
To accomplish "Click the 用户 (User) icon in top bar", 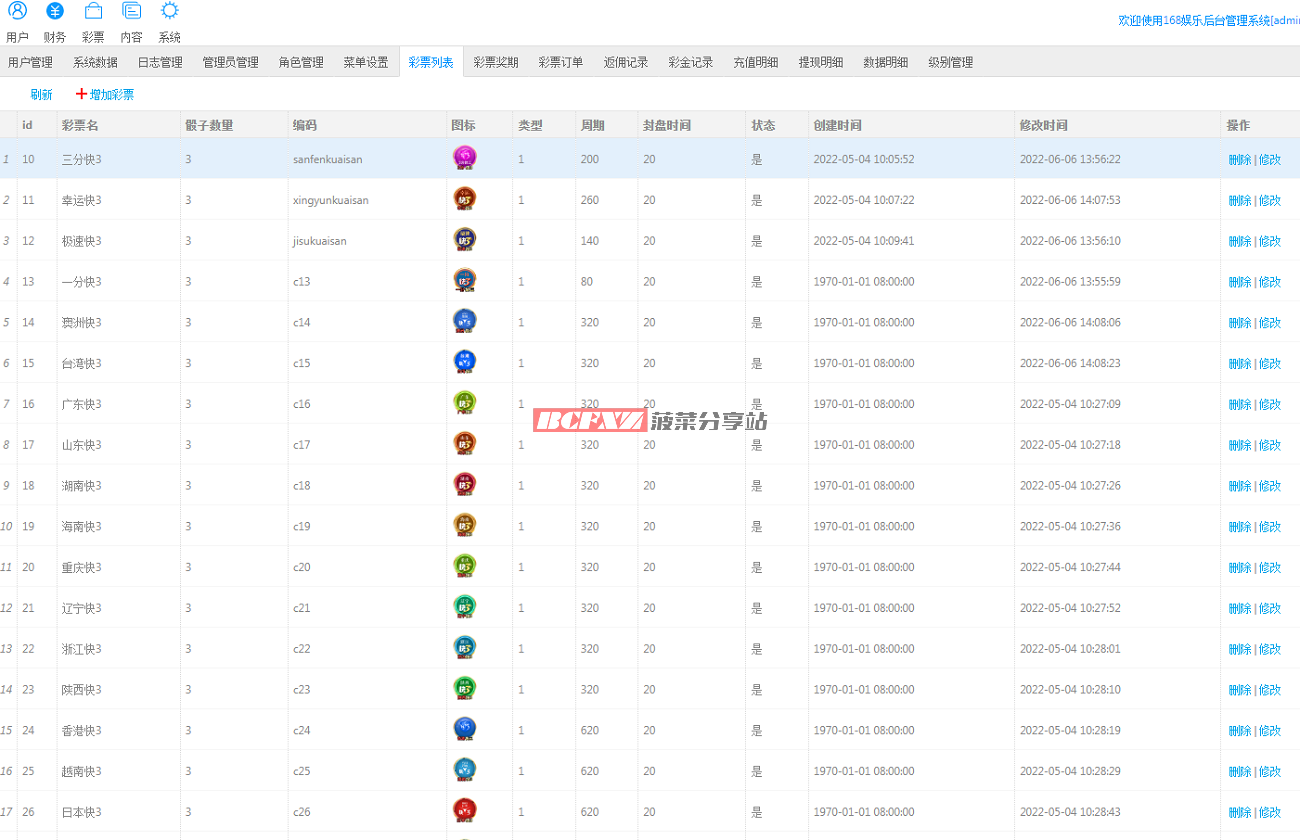I will click(17, 12).
